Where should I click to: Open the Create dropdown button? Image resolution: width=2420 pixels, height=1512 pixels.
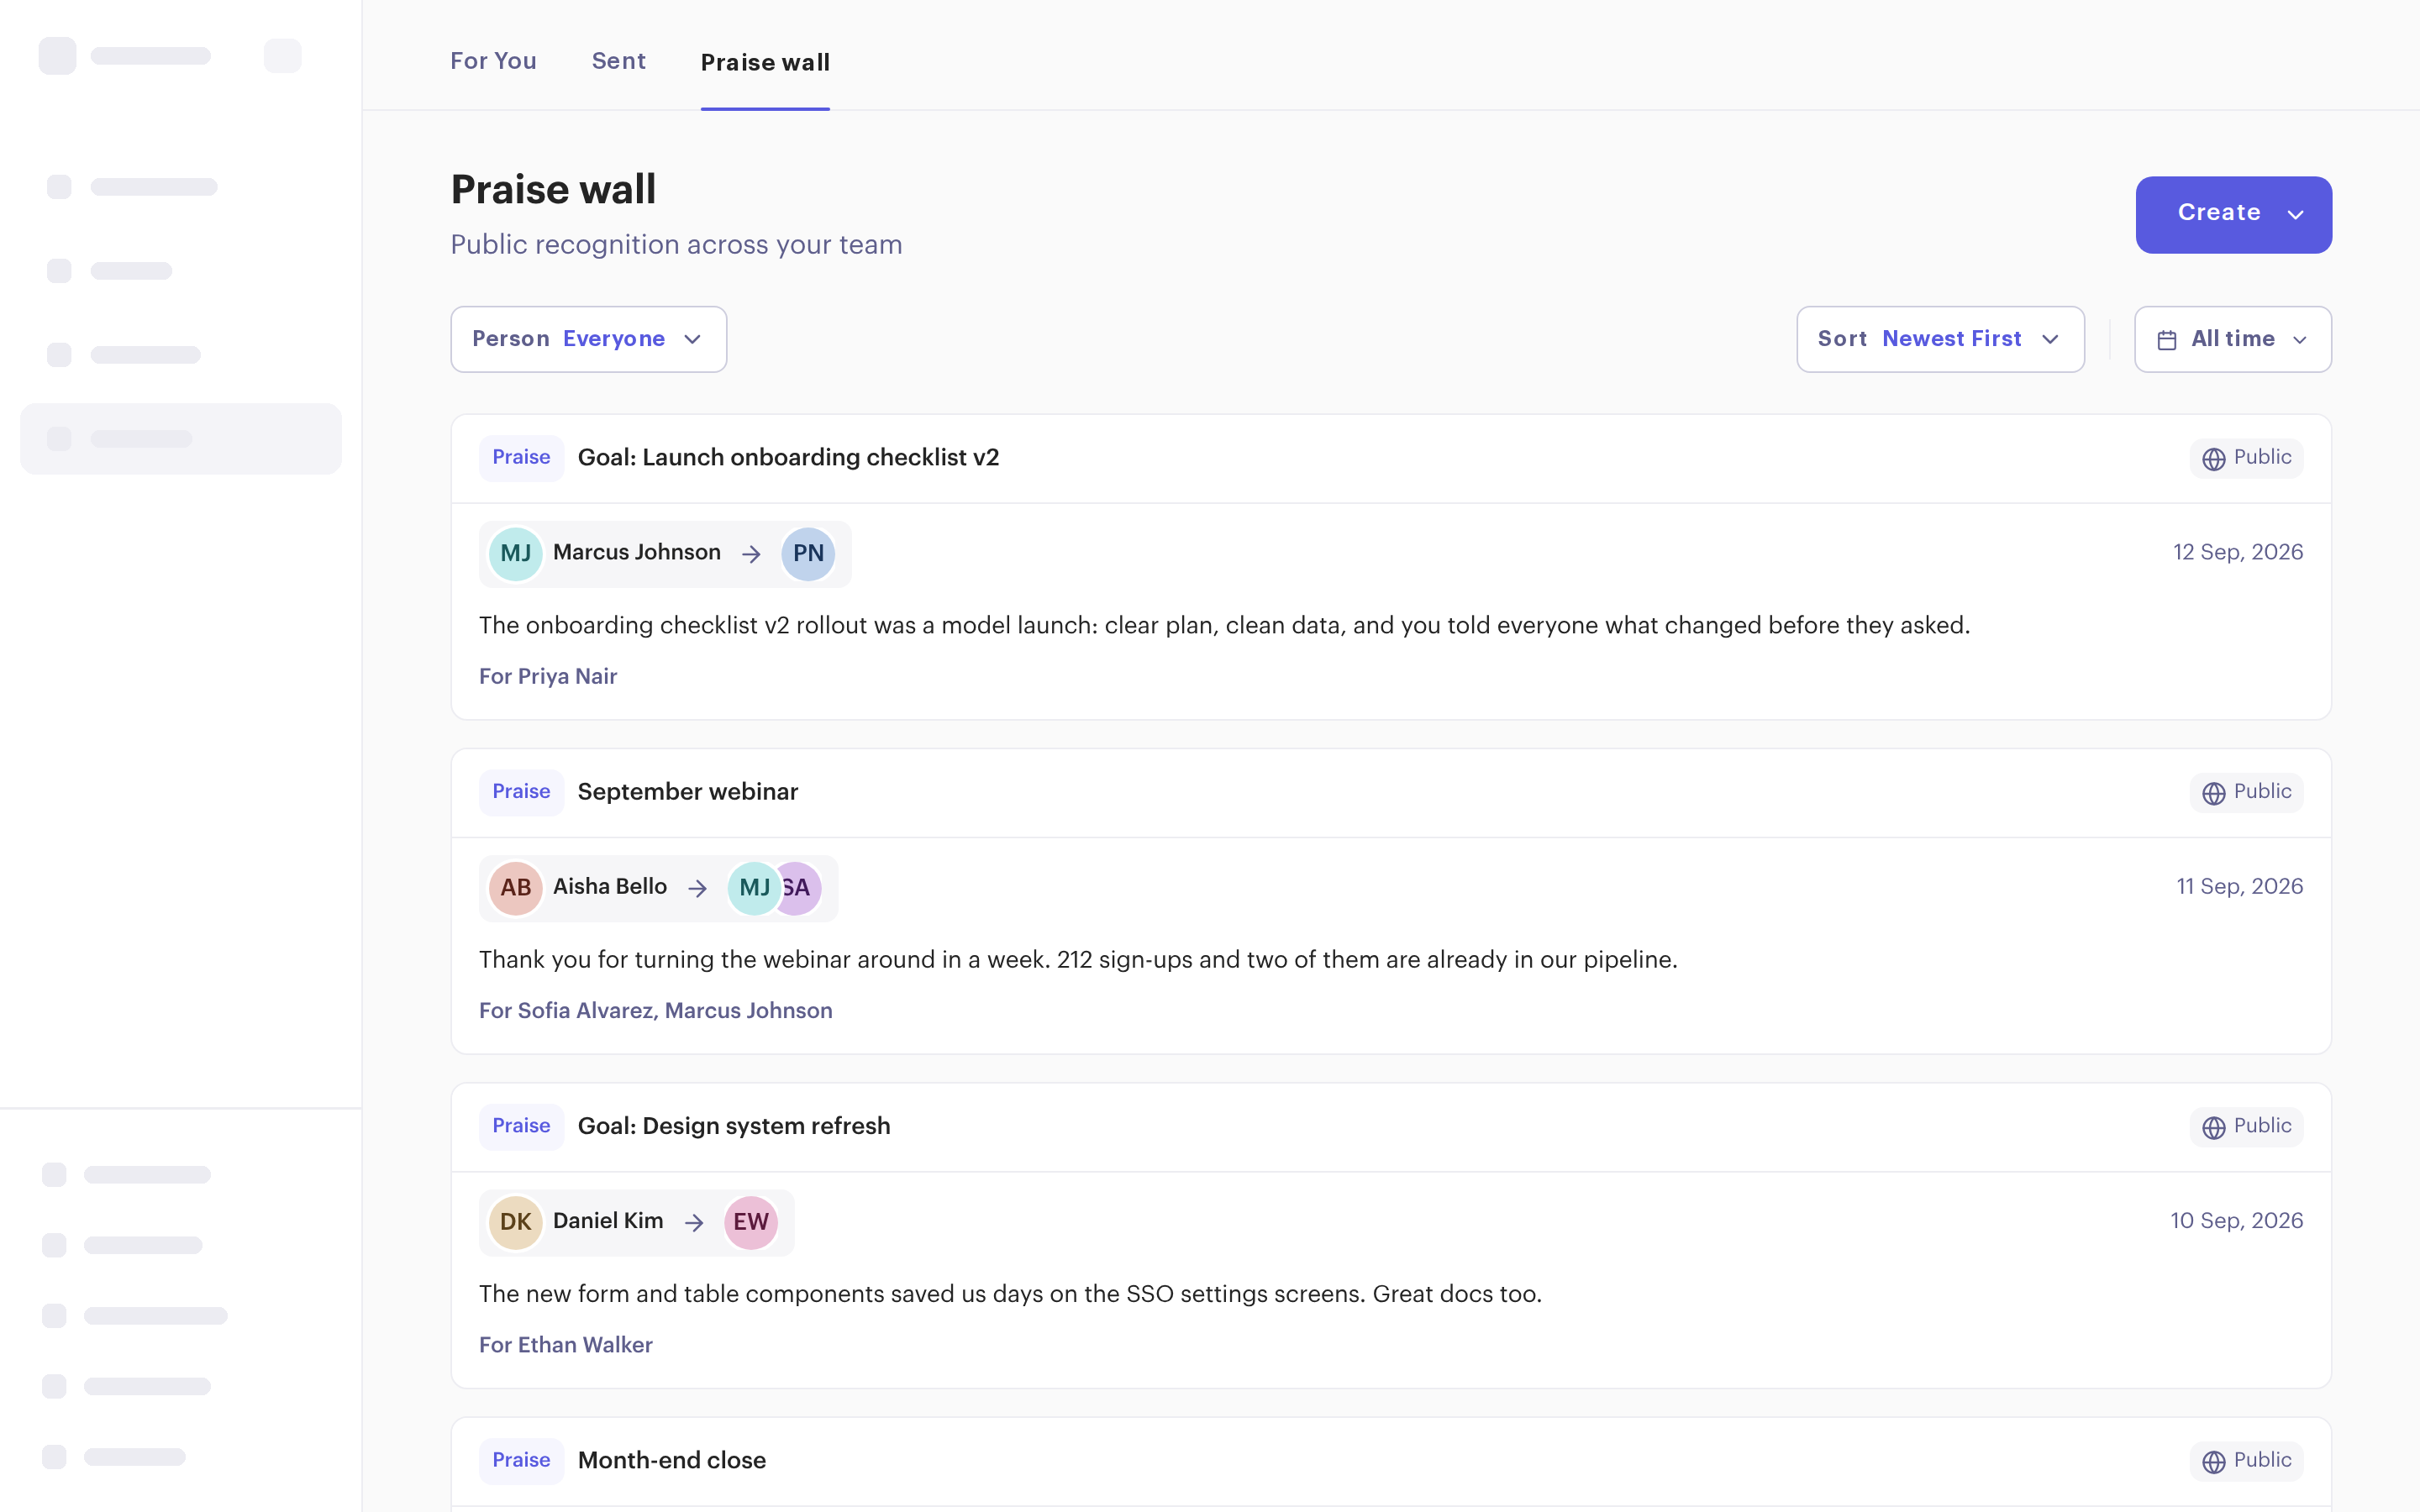pos(2233,214)
